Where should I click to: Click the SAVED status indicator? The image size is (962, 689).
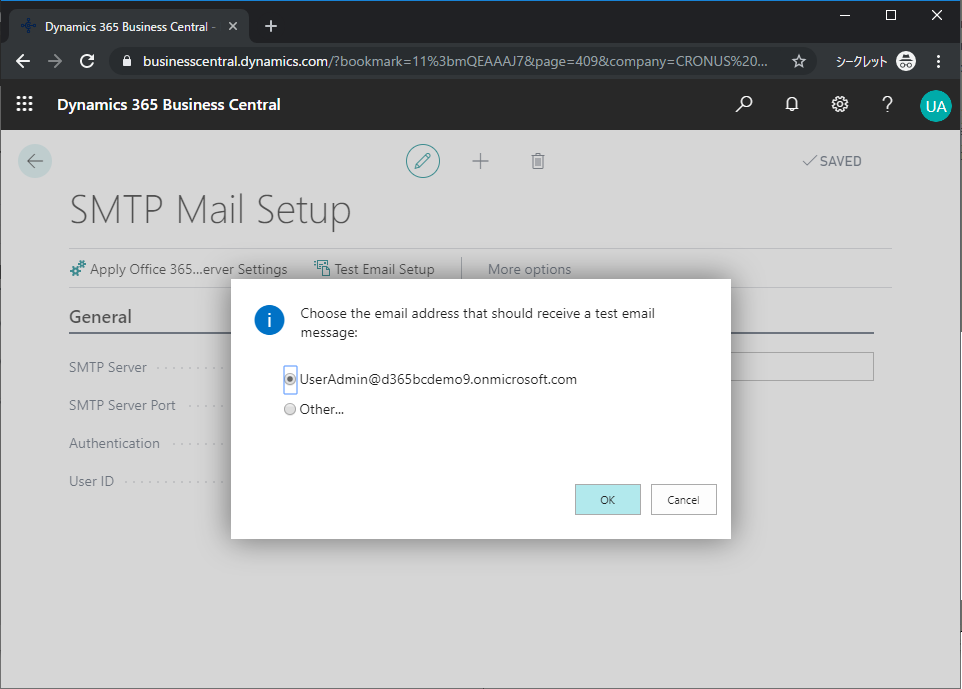832,161
